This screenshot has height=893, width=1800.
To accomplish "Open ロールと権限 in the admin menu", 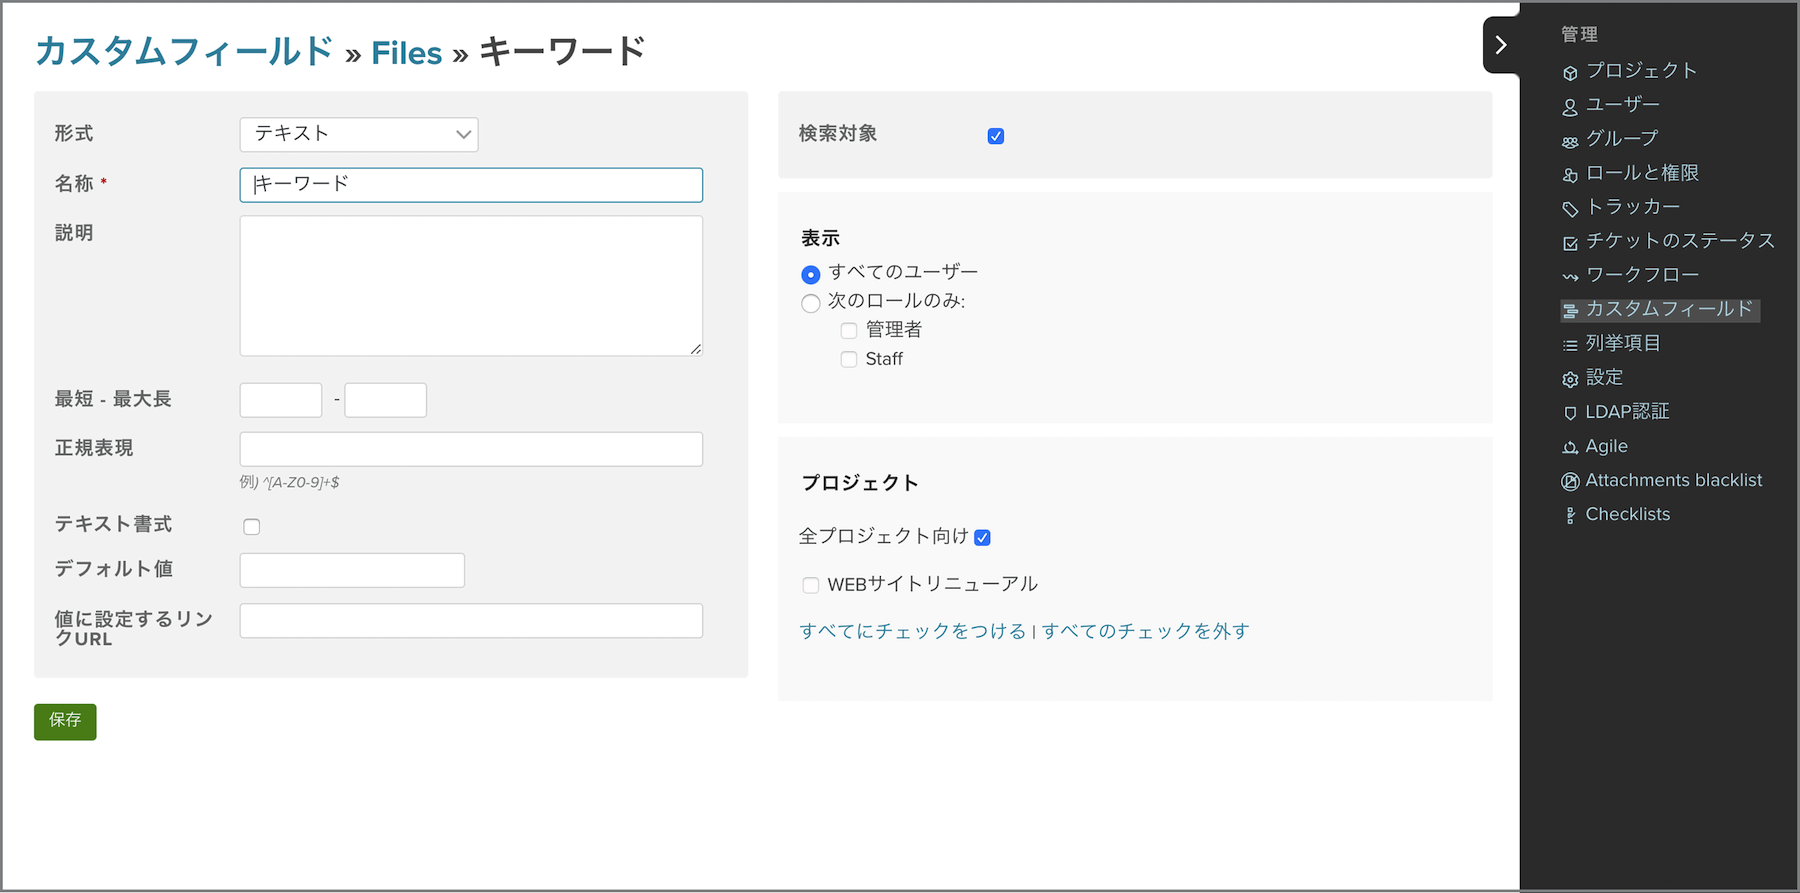I will 1642,173.
